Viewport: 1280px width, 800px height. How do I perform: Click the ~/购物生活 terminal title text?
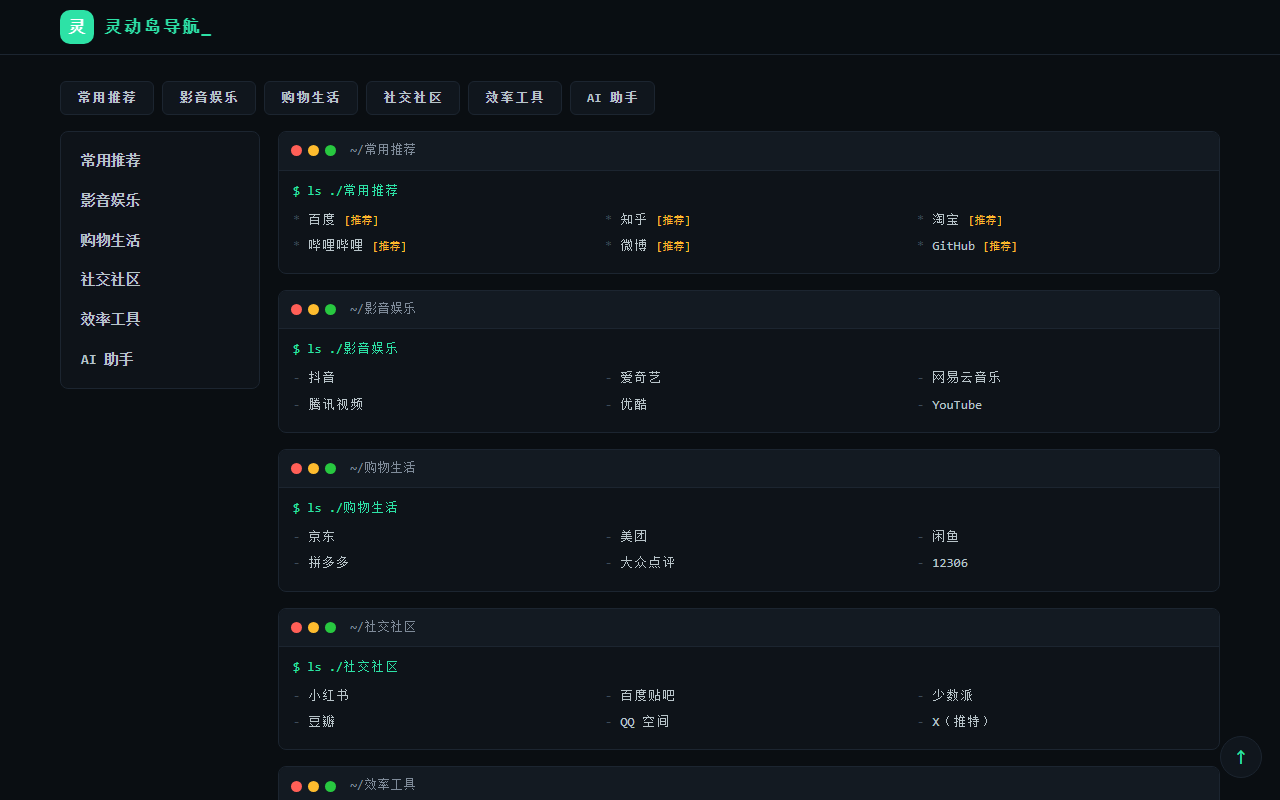(x=383, y=468)
